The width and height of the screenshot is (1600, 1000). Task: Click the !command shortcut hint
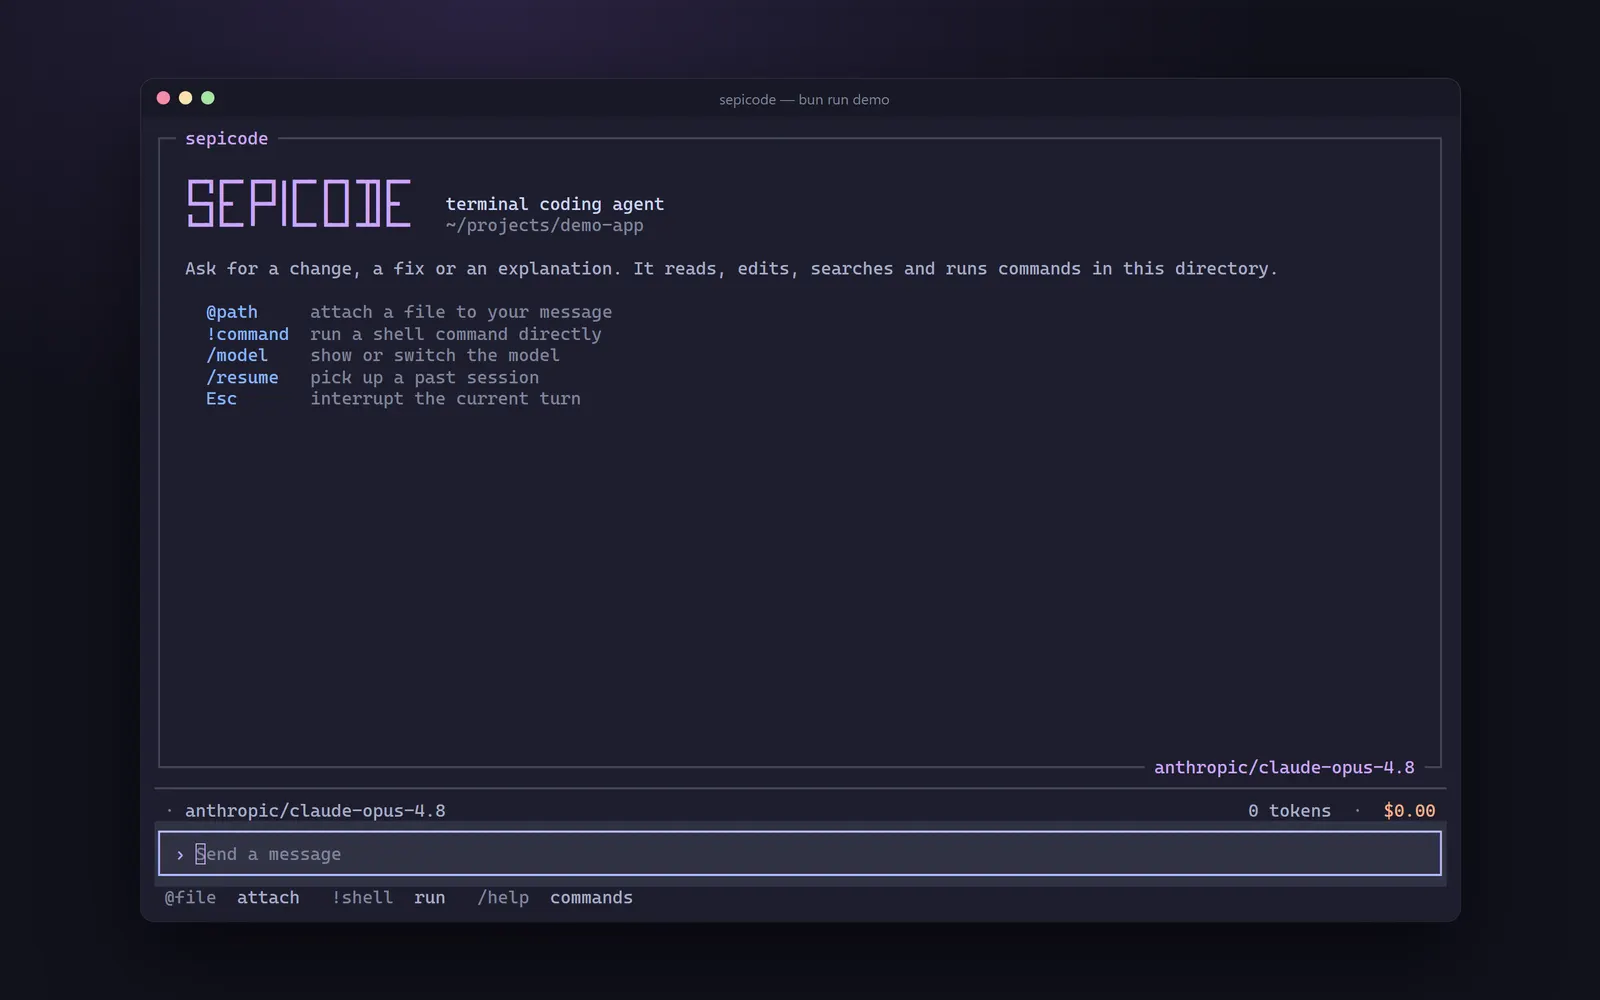tap(247, 334)
